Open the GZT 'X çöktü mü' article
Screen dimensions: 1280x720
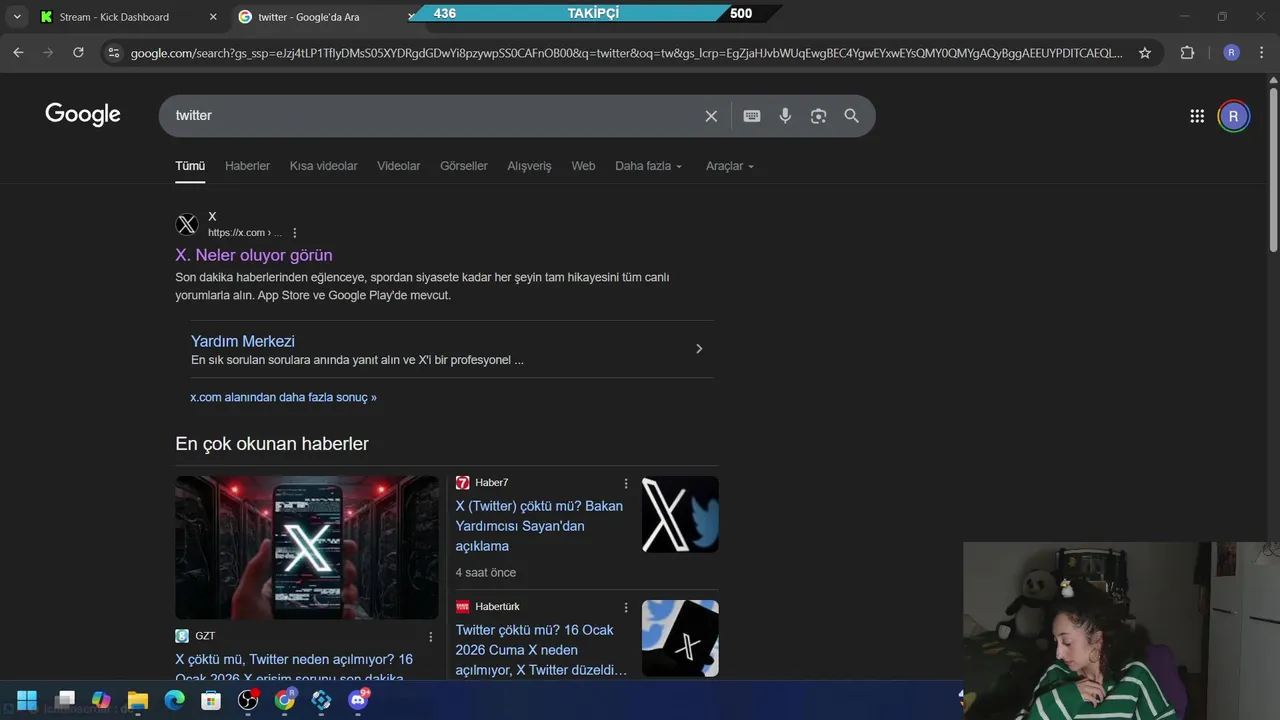coord(294,668)
